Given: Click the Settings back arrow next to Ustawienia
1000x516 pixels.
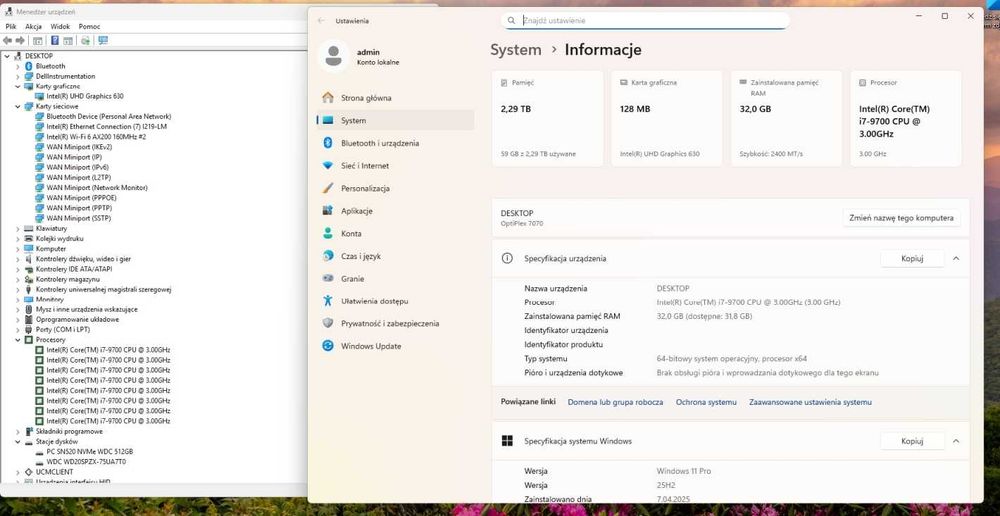Looking at the screenshot, I should pyautogui.click(x=321, y=20).
